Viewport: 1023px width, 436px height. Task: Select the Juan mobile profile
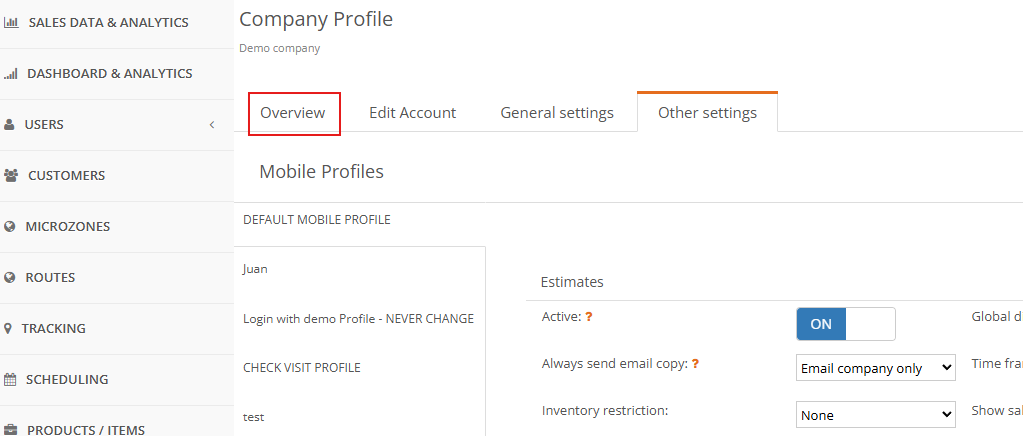255,269
